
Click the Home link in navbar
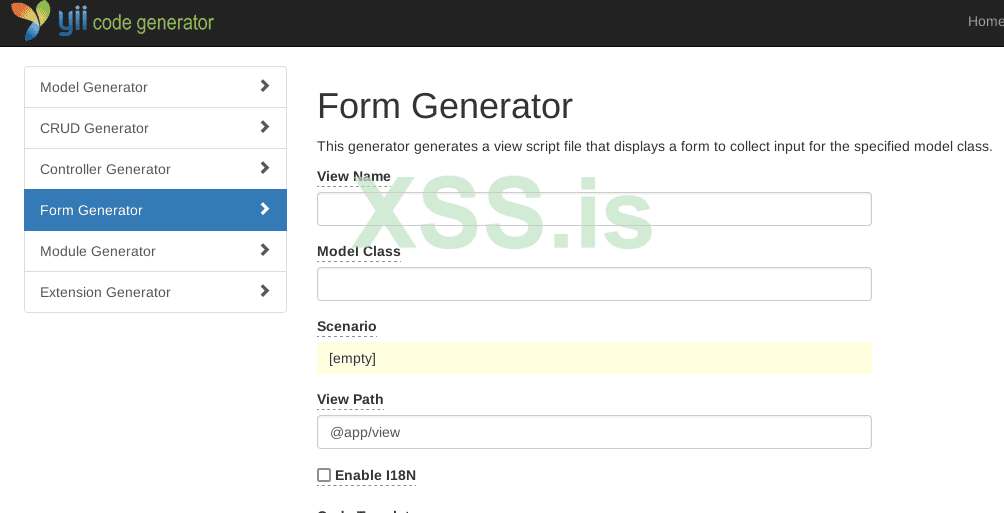[985, 21]
